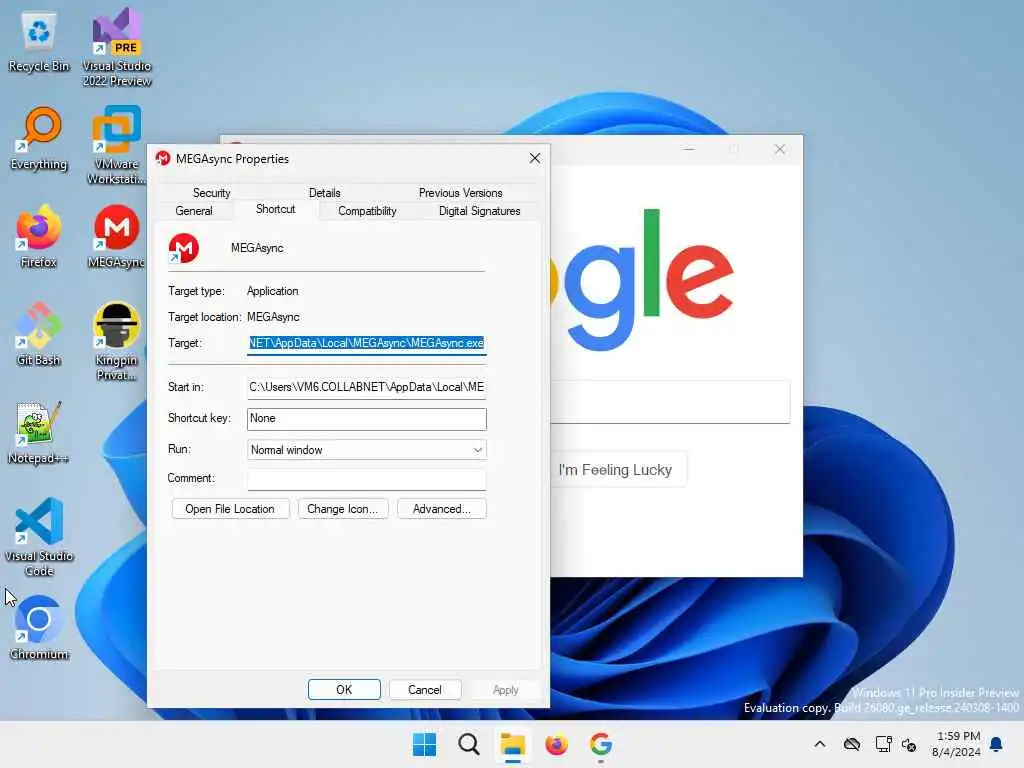
Task: Select the Git Bash desktop icon
Action: coord(39,334)
